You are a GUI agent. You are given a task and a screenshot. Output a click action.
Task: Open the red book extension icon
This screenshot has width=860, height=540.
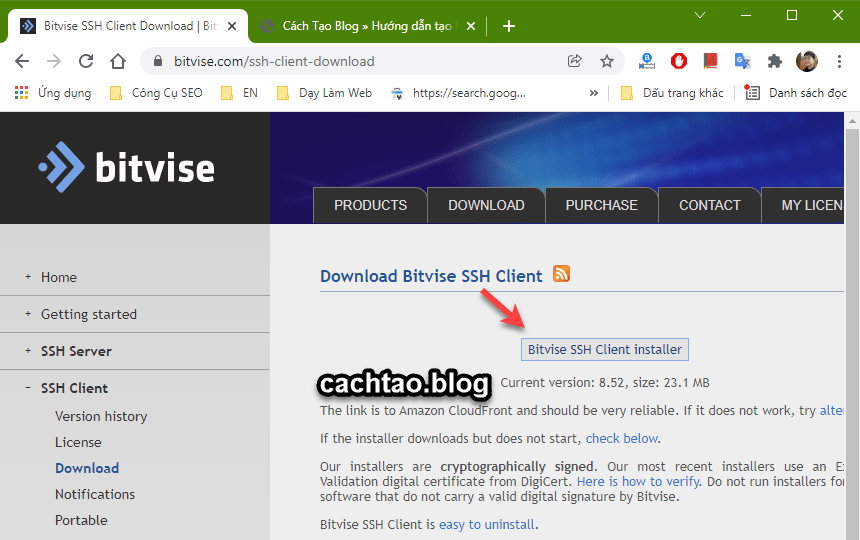click(710, 61)
